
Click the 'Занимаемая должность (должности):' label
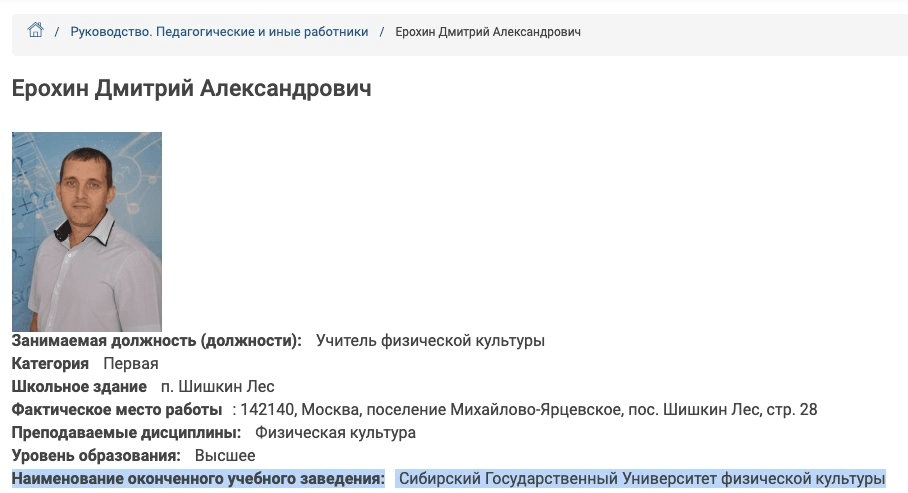(x=157, y=341)
